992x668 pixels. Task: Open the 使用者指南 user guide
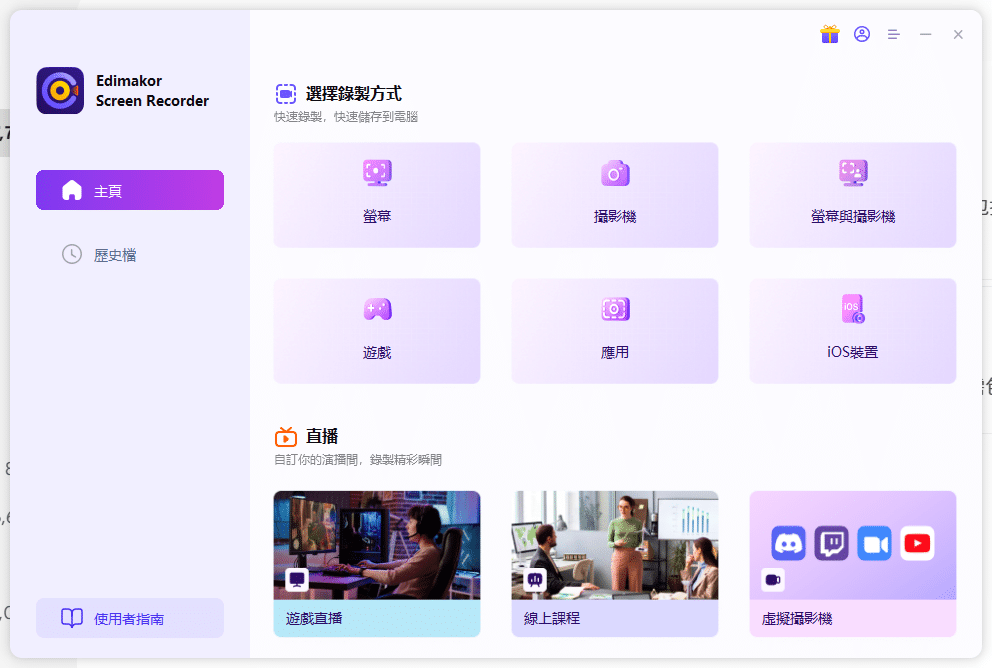point(130,618)
